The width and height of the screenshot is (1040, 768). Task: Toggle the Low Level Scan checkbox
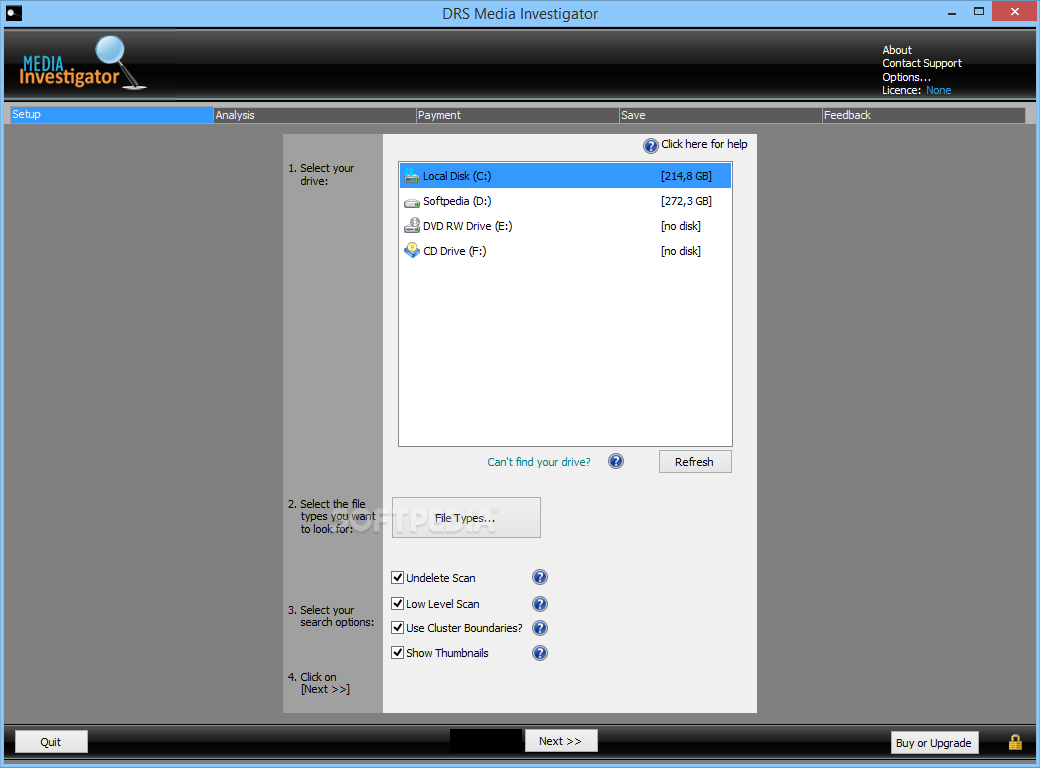(397, 604)
